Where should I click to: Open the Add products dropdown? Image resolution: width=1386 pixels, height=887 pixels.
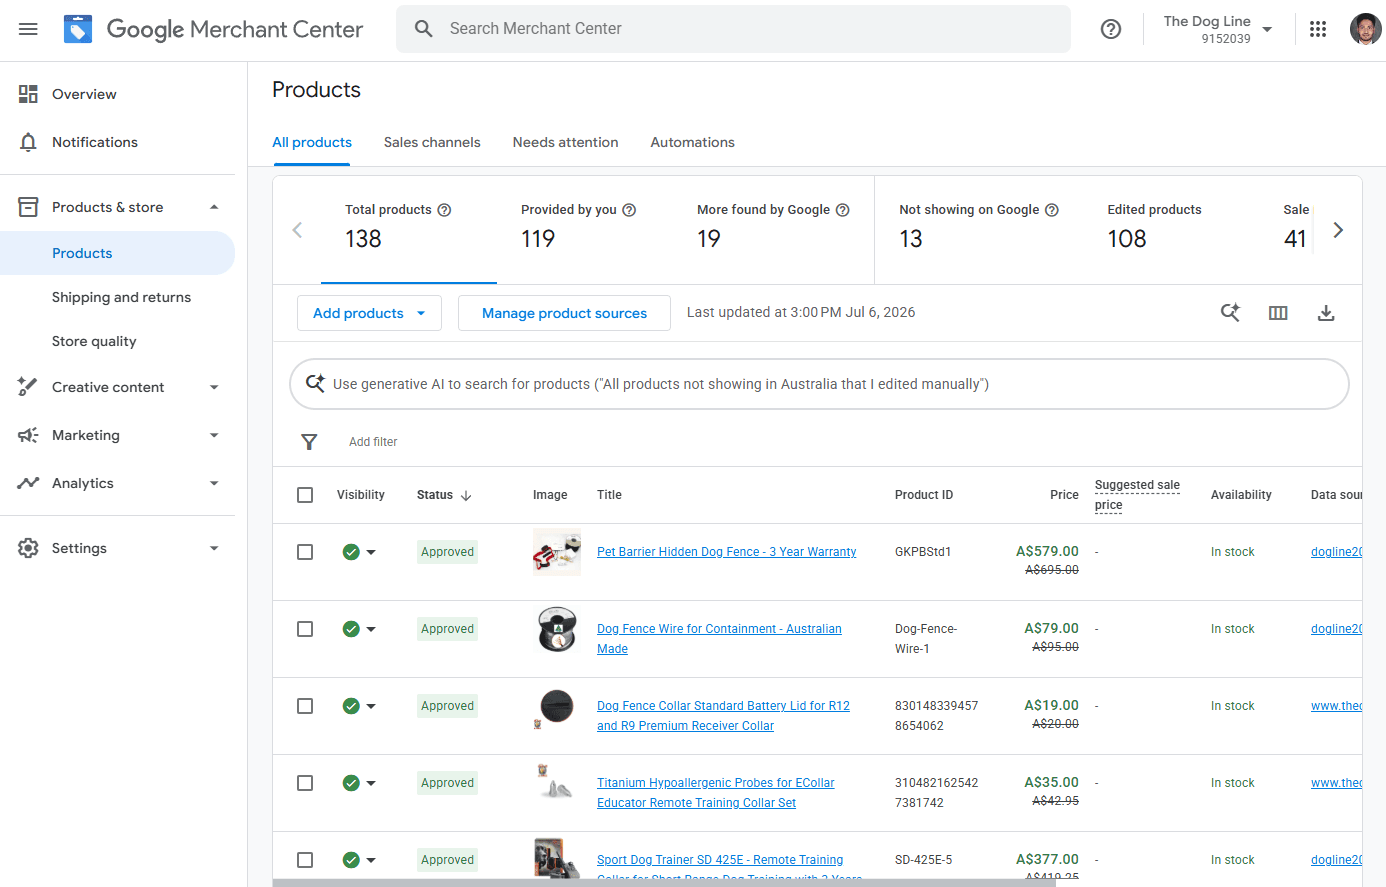(x=369, y=313)
